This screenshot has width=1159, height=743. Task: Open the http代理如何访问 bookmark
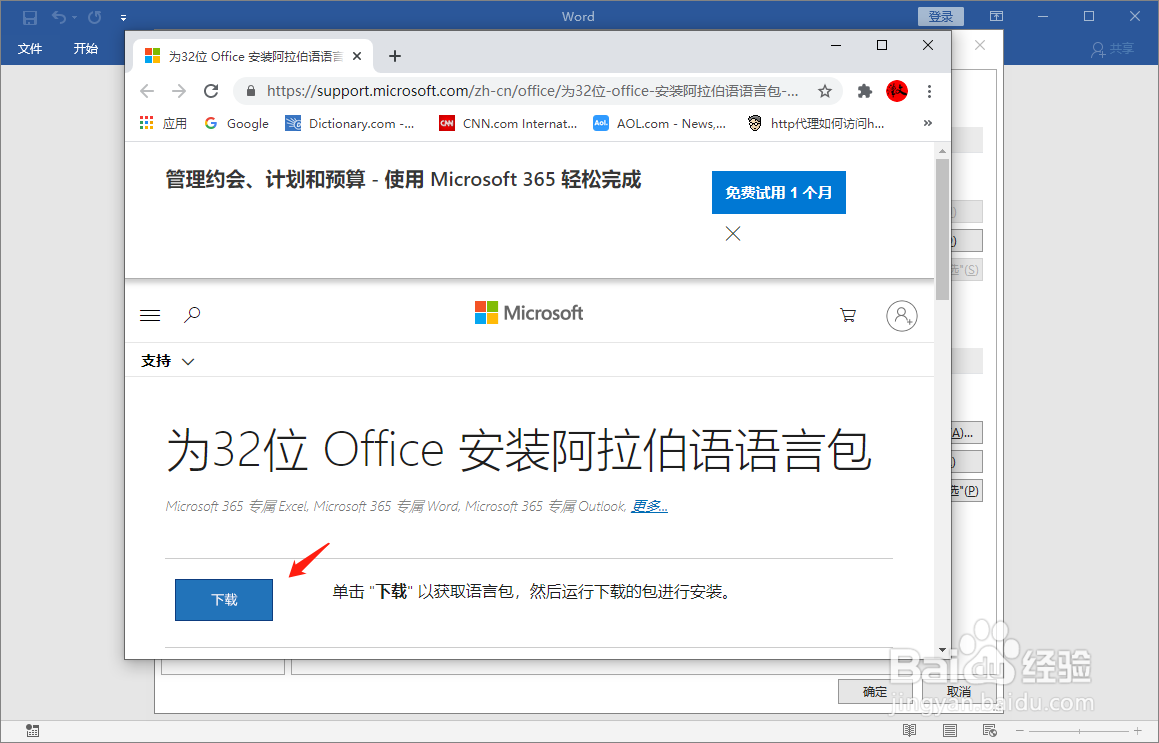[x=815, y=123]
